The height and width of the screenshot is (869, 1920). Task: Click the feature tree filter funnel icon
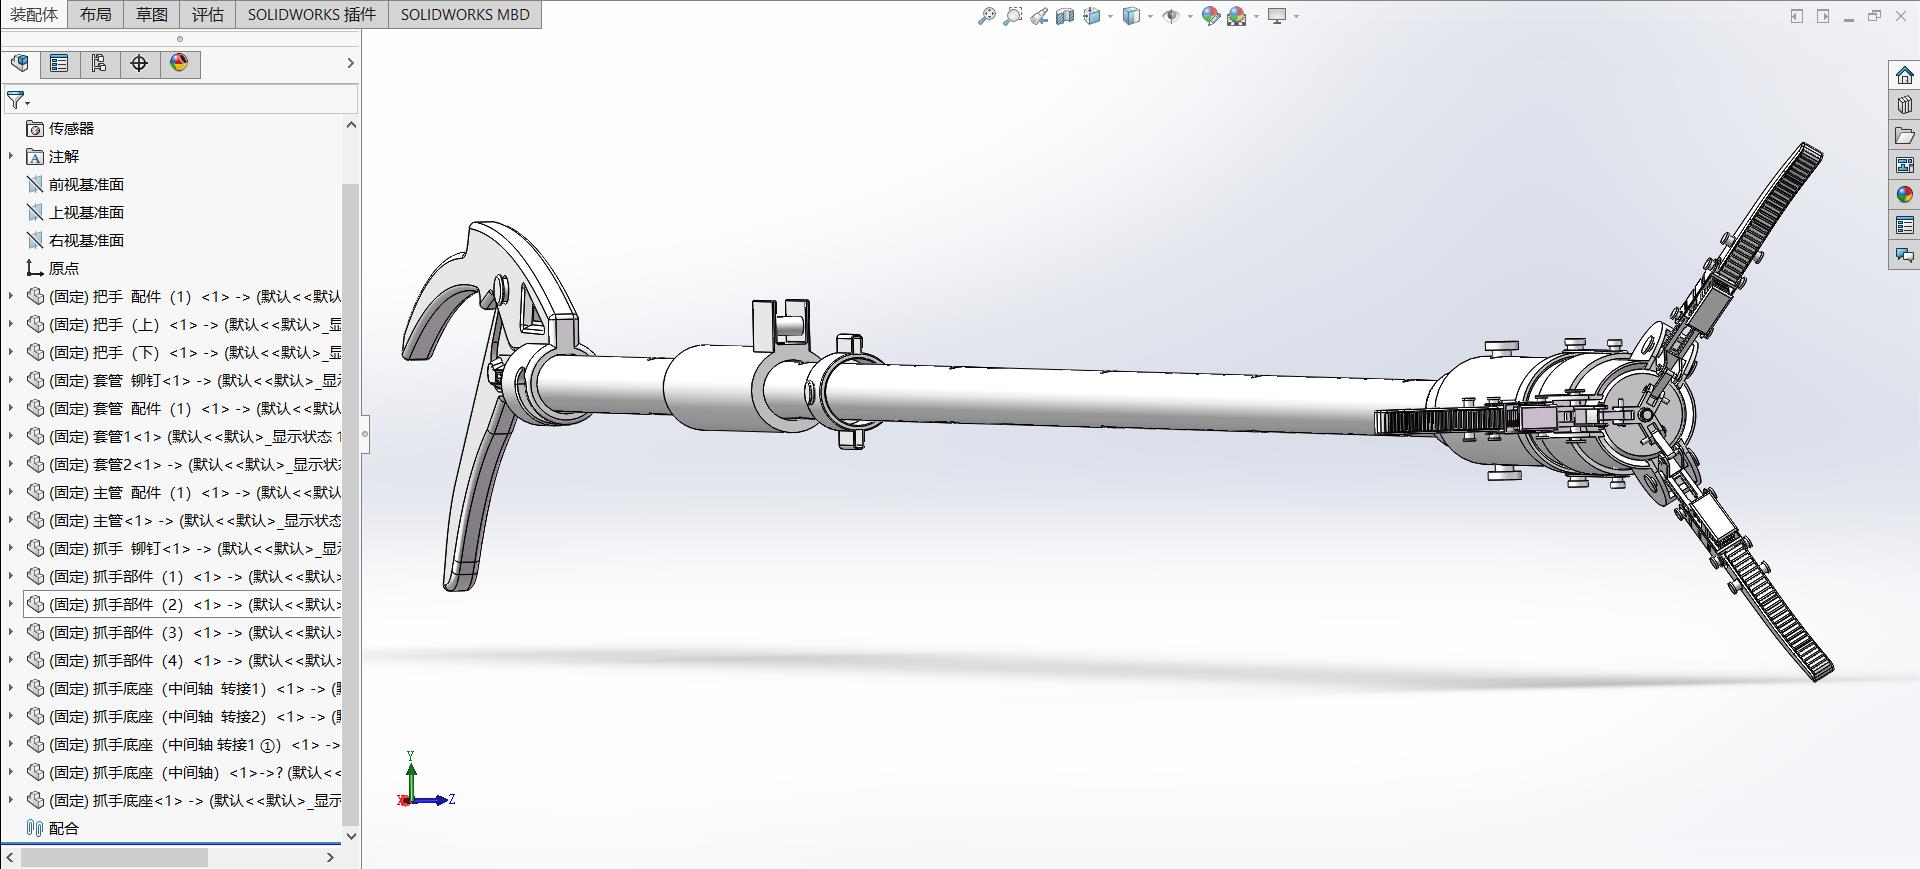pyautogui.click(x=17, y=100)
